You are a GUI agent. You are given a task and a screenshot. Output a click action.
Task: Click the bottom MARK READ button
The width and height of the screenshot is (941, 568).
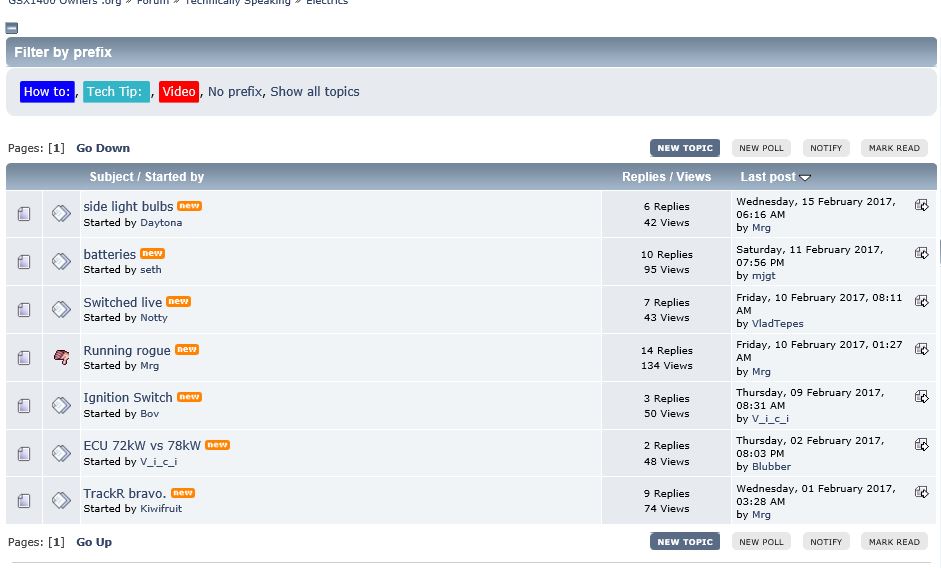tap(894, 542)
